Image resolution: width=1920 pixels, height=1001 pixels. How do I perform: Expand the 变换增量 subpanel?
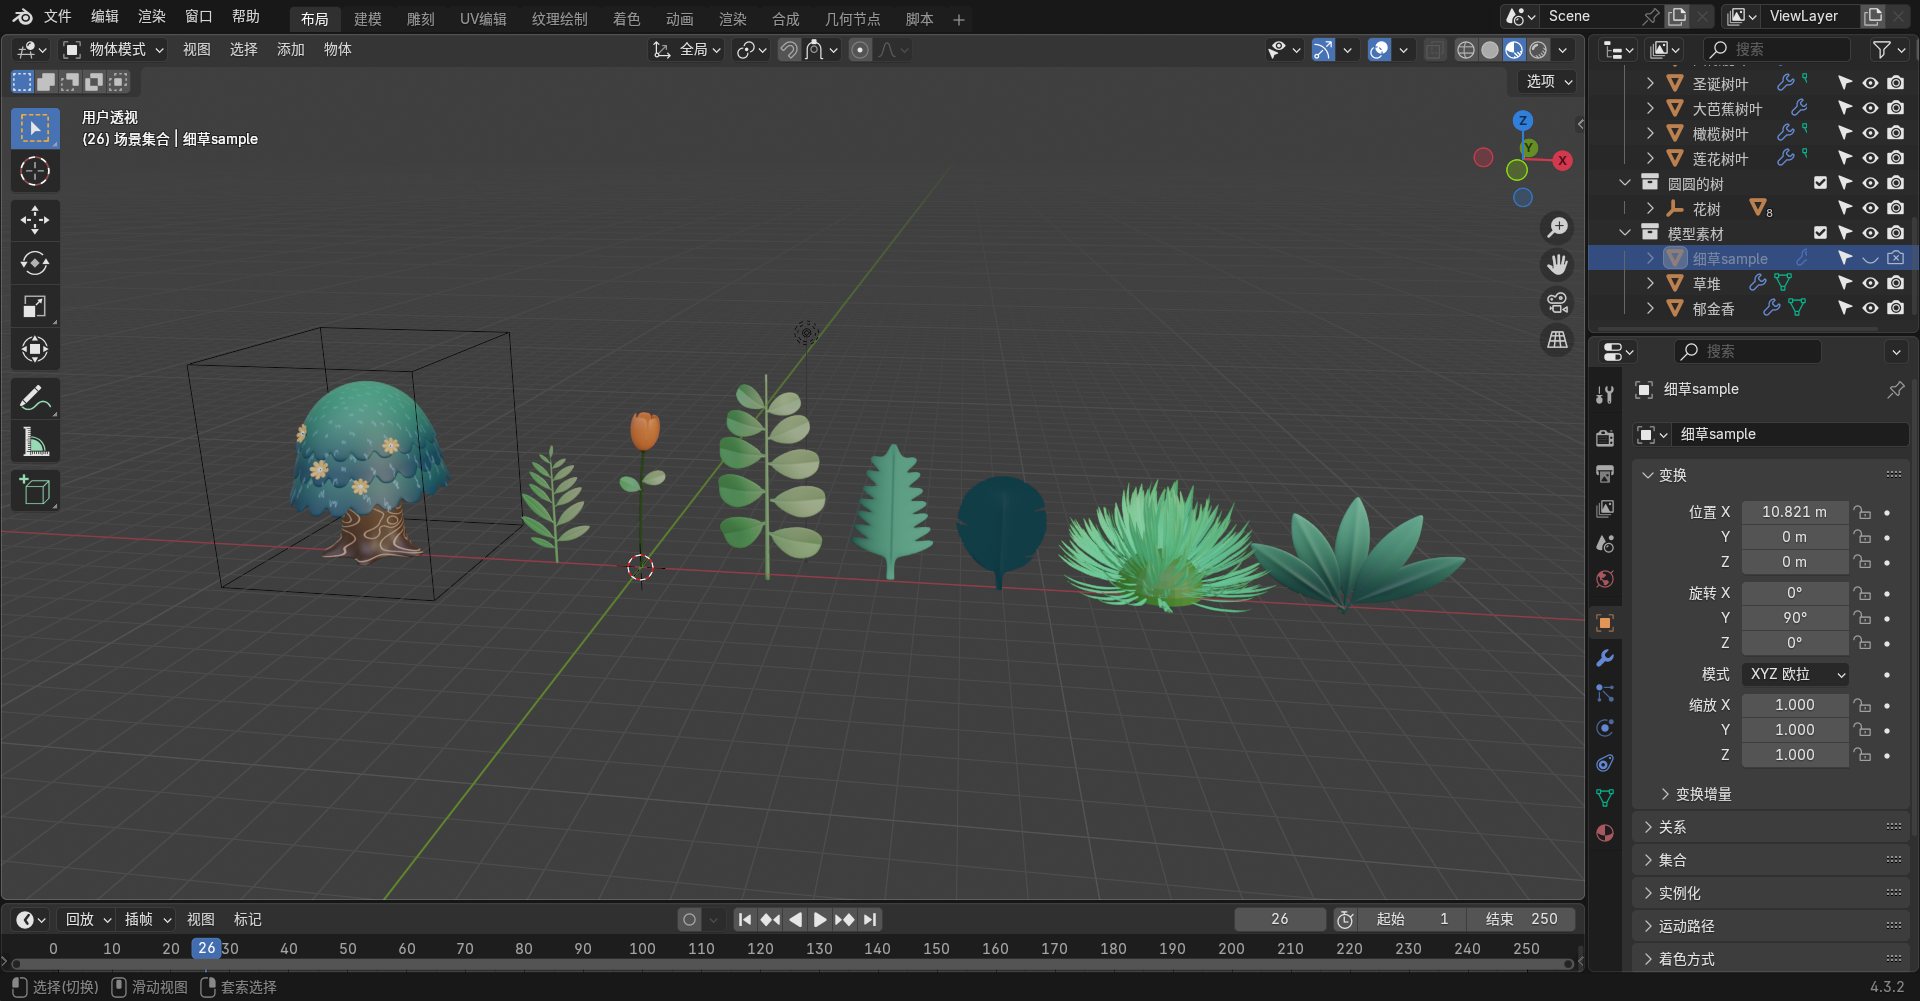[1703, 794]
